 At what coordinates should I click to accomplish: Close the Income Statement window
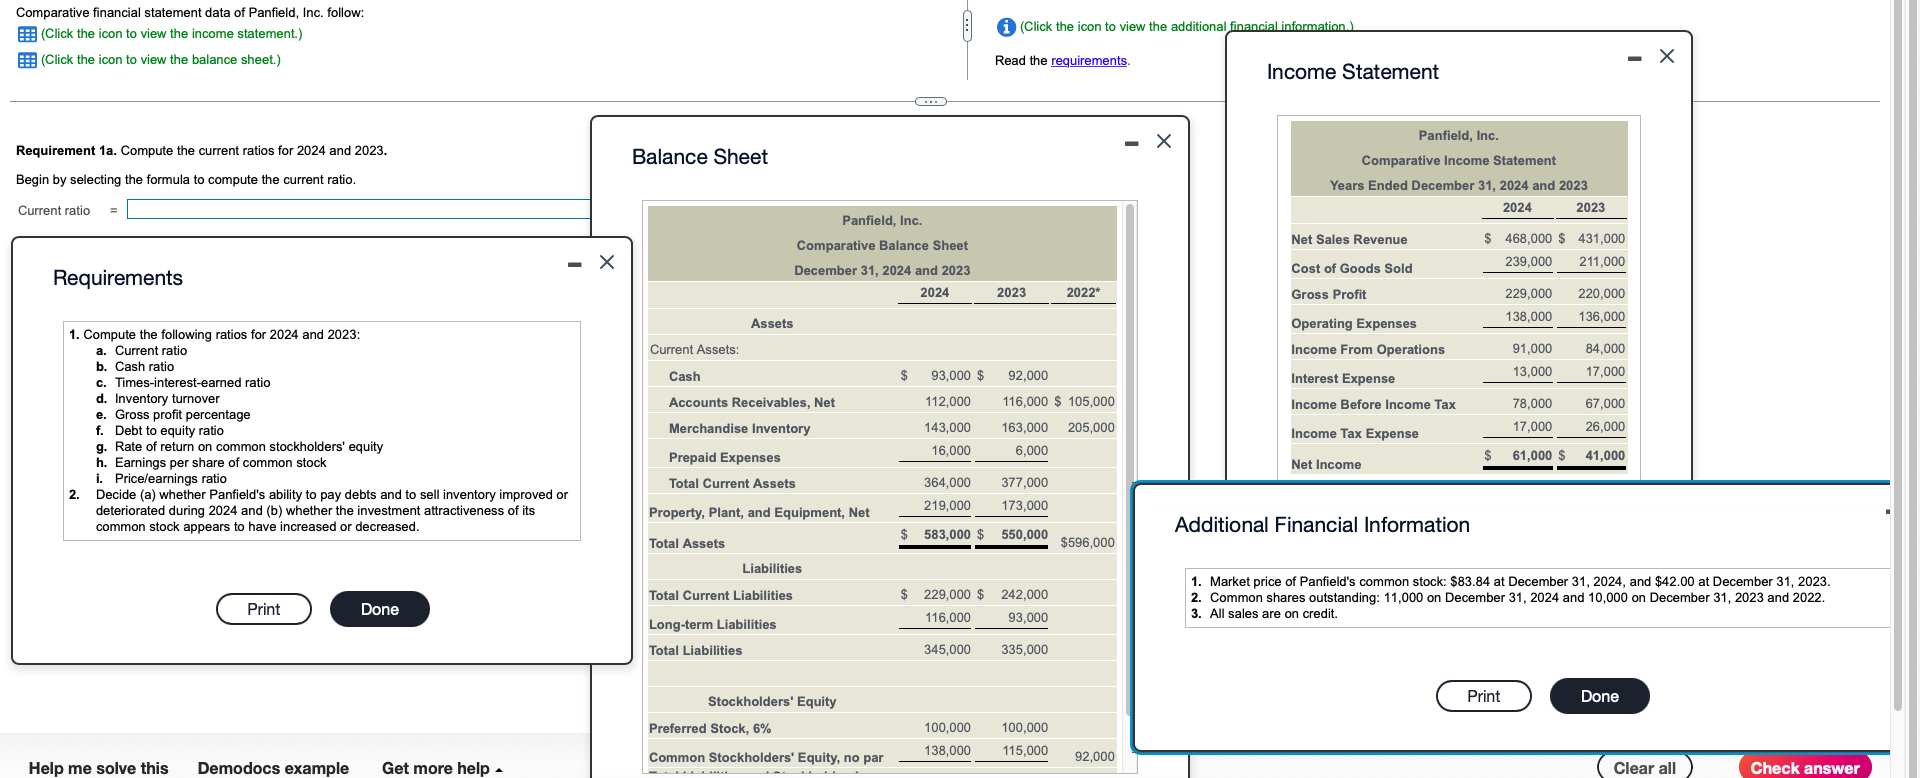point(1667,56)
